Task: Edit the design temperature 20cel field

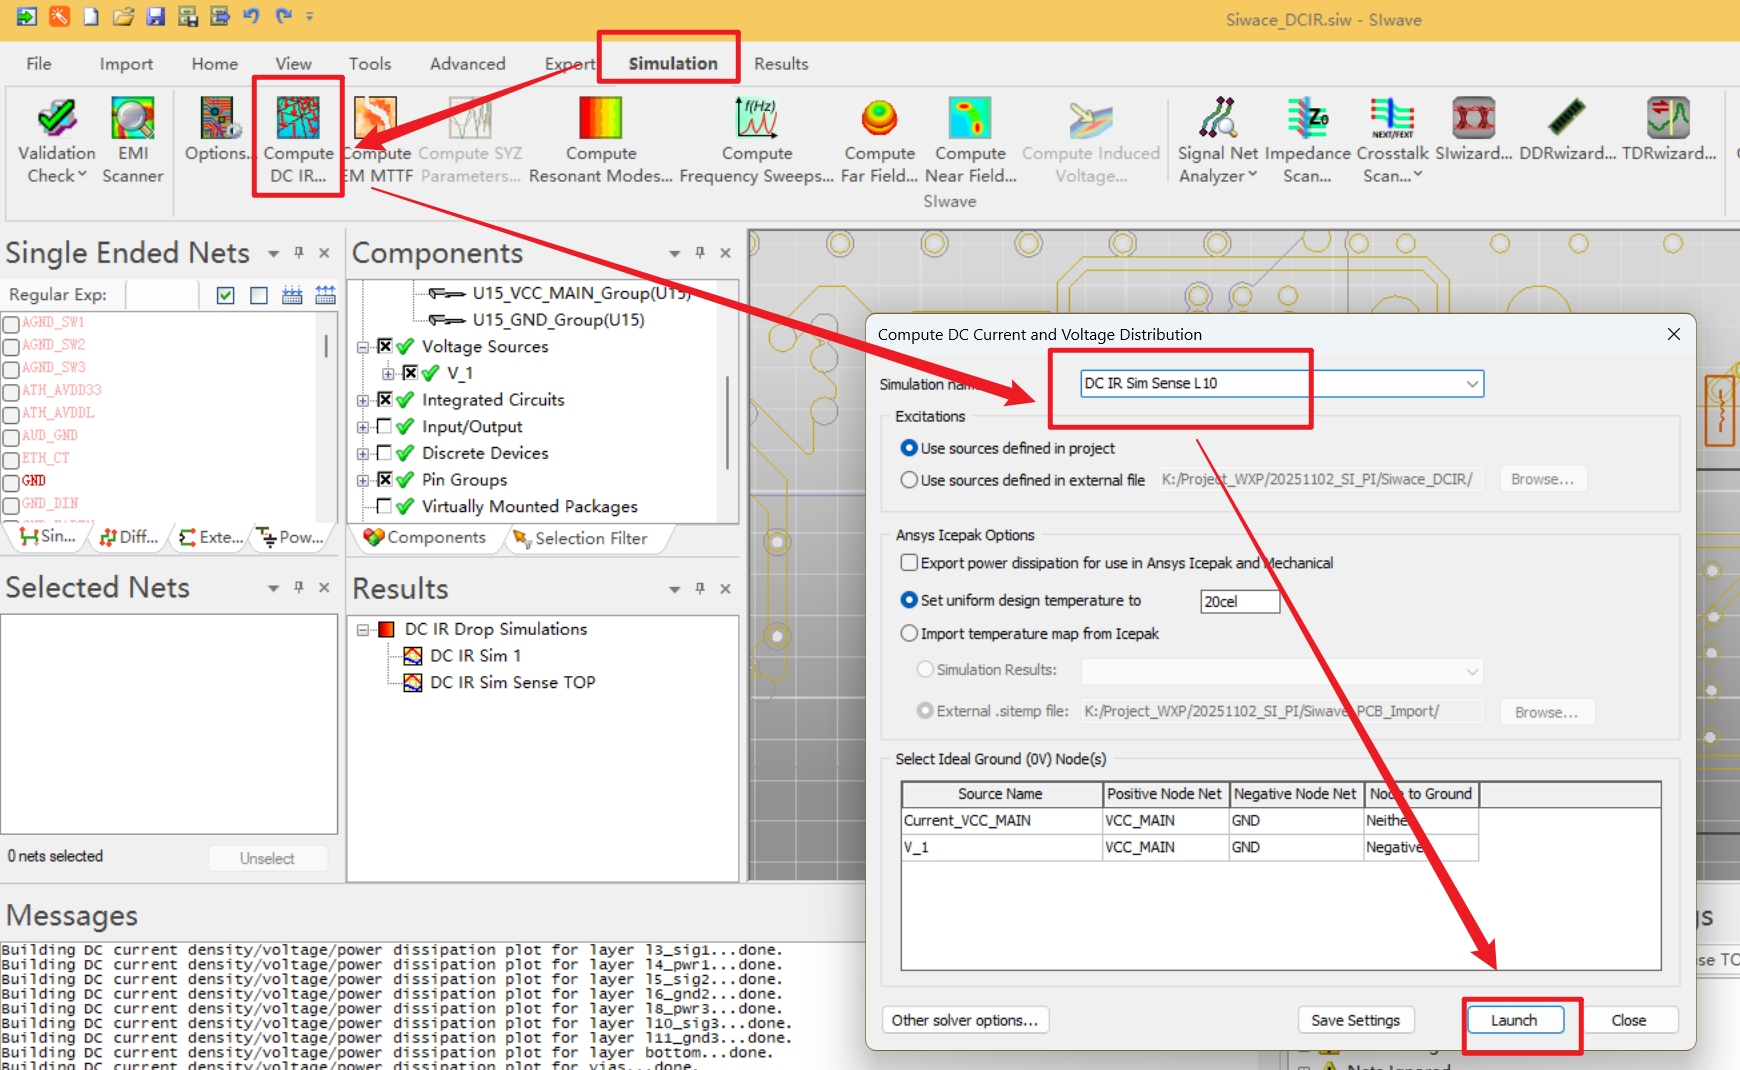Action: click(x=1239, y=601)
